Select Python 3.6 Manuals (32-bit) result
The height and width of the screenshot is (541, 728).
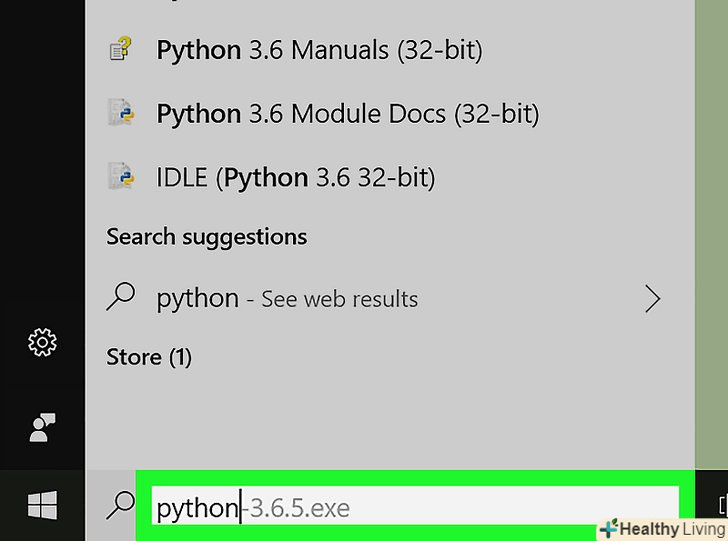[x=319, y=51]
